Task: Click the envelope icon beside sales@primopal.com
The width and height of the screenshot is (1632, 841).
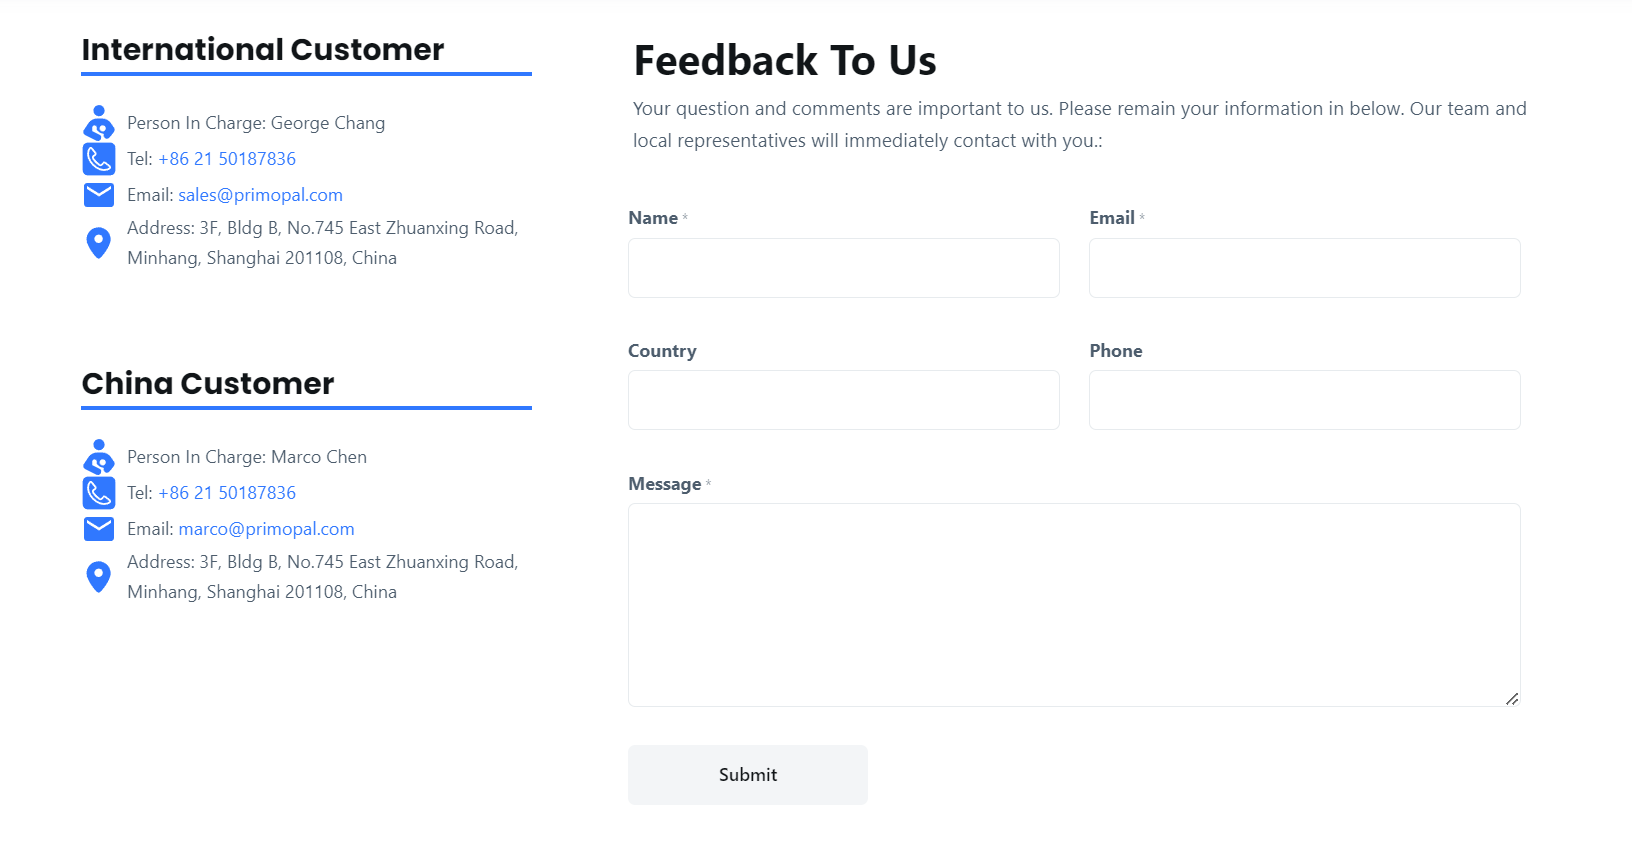Action: [99, 195]
